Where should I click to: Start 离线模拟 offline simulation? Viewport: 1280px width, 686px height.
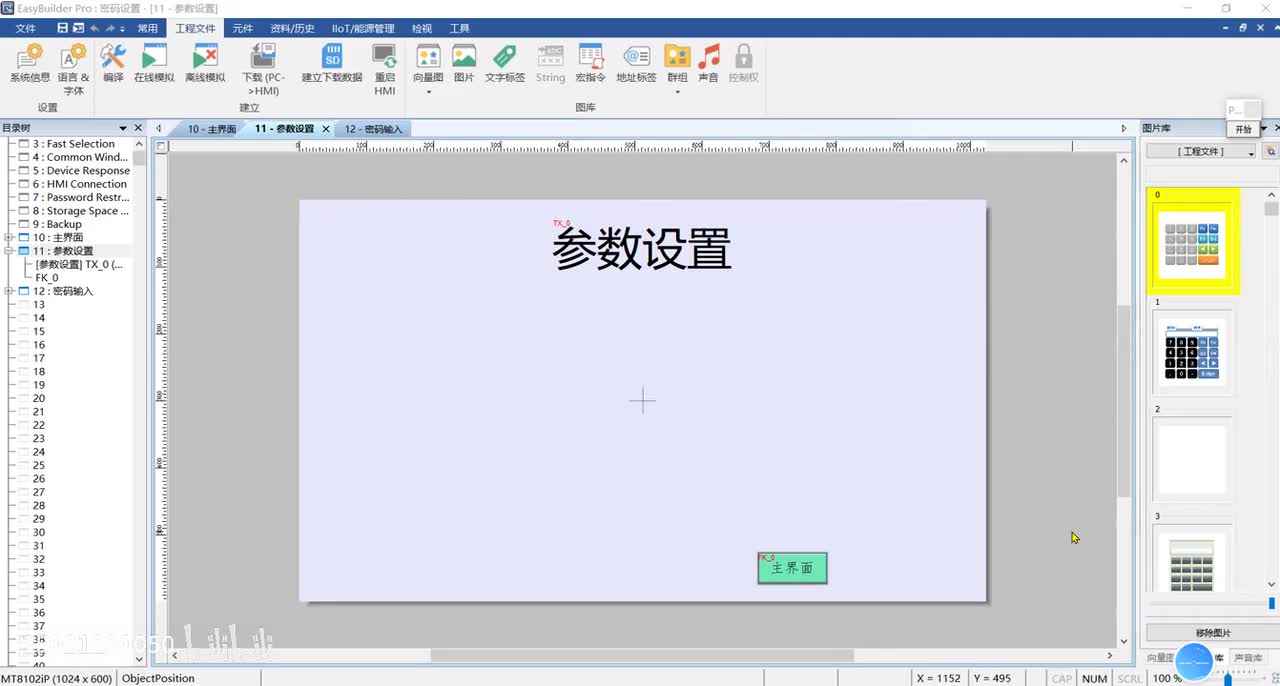point(205,63)
